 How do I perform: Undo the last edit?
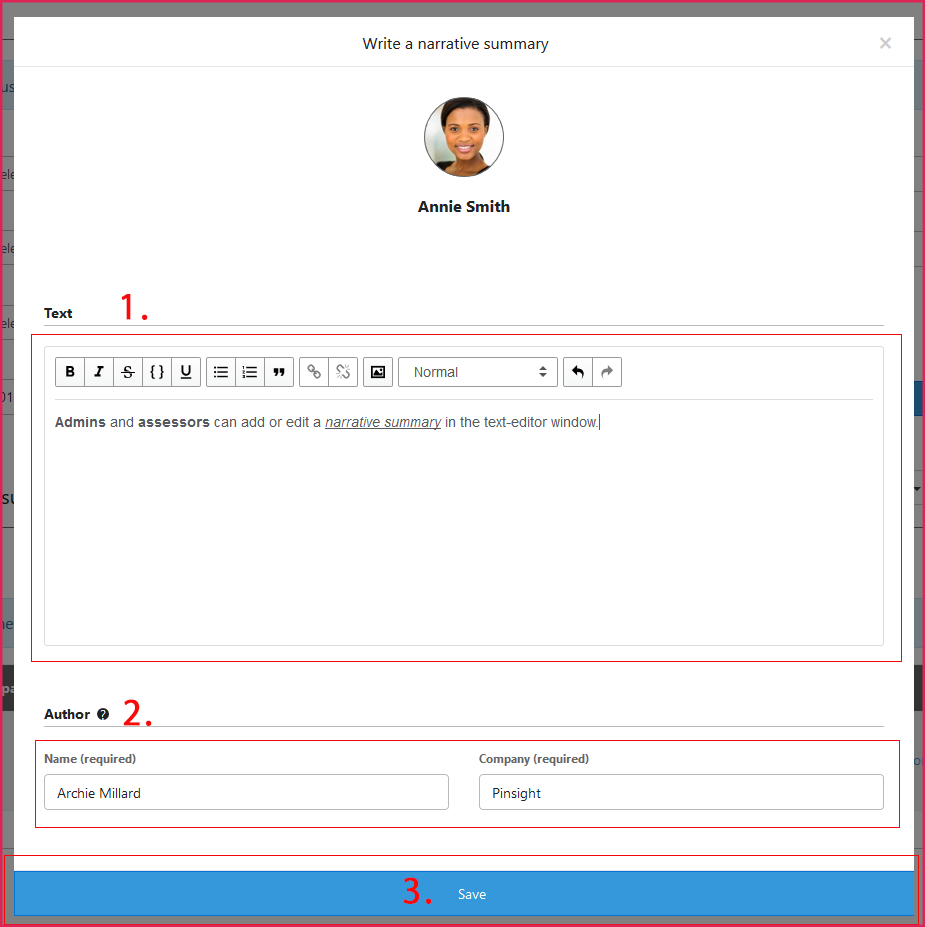pyautogui.click(x=578, y=372)
